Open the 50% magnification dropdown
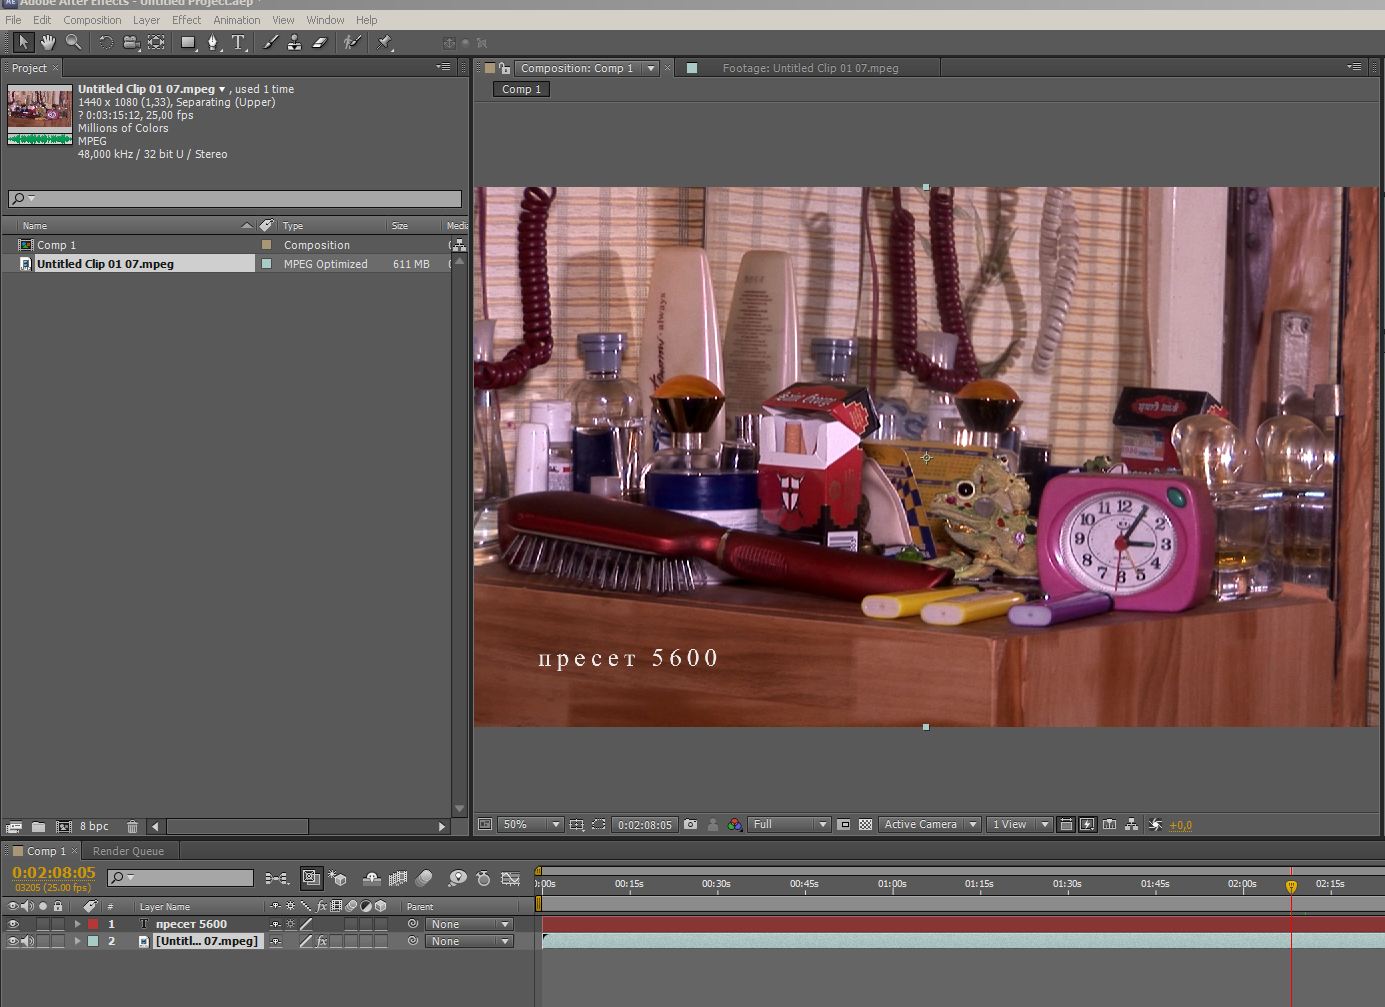 point(531,825)
